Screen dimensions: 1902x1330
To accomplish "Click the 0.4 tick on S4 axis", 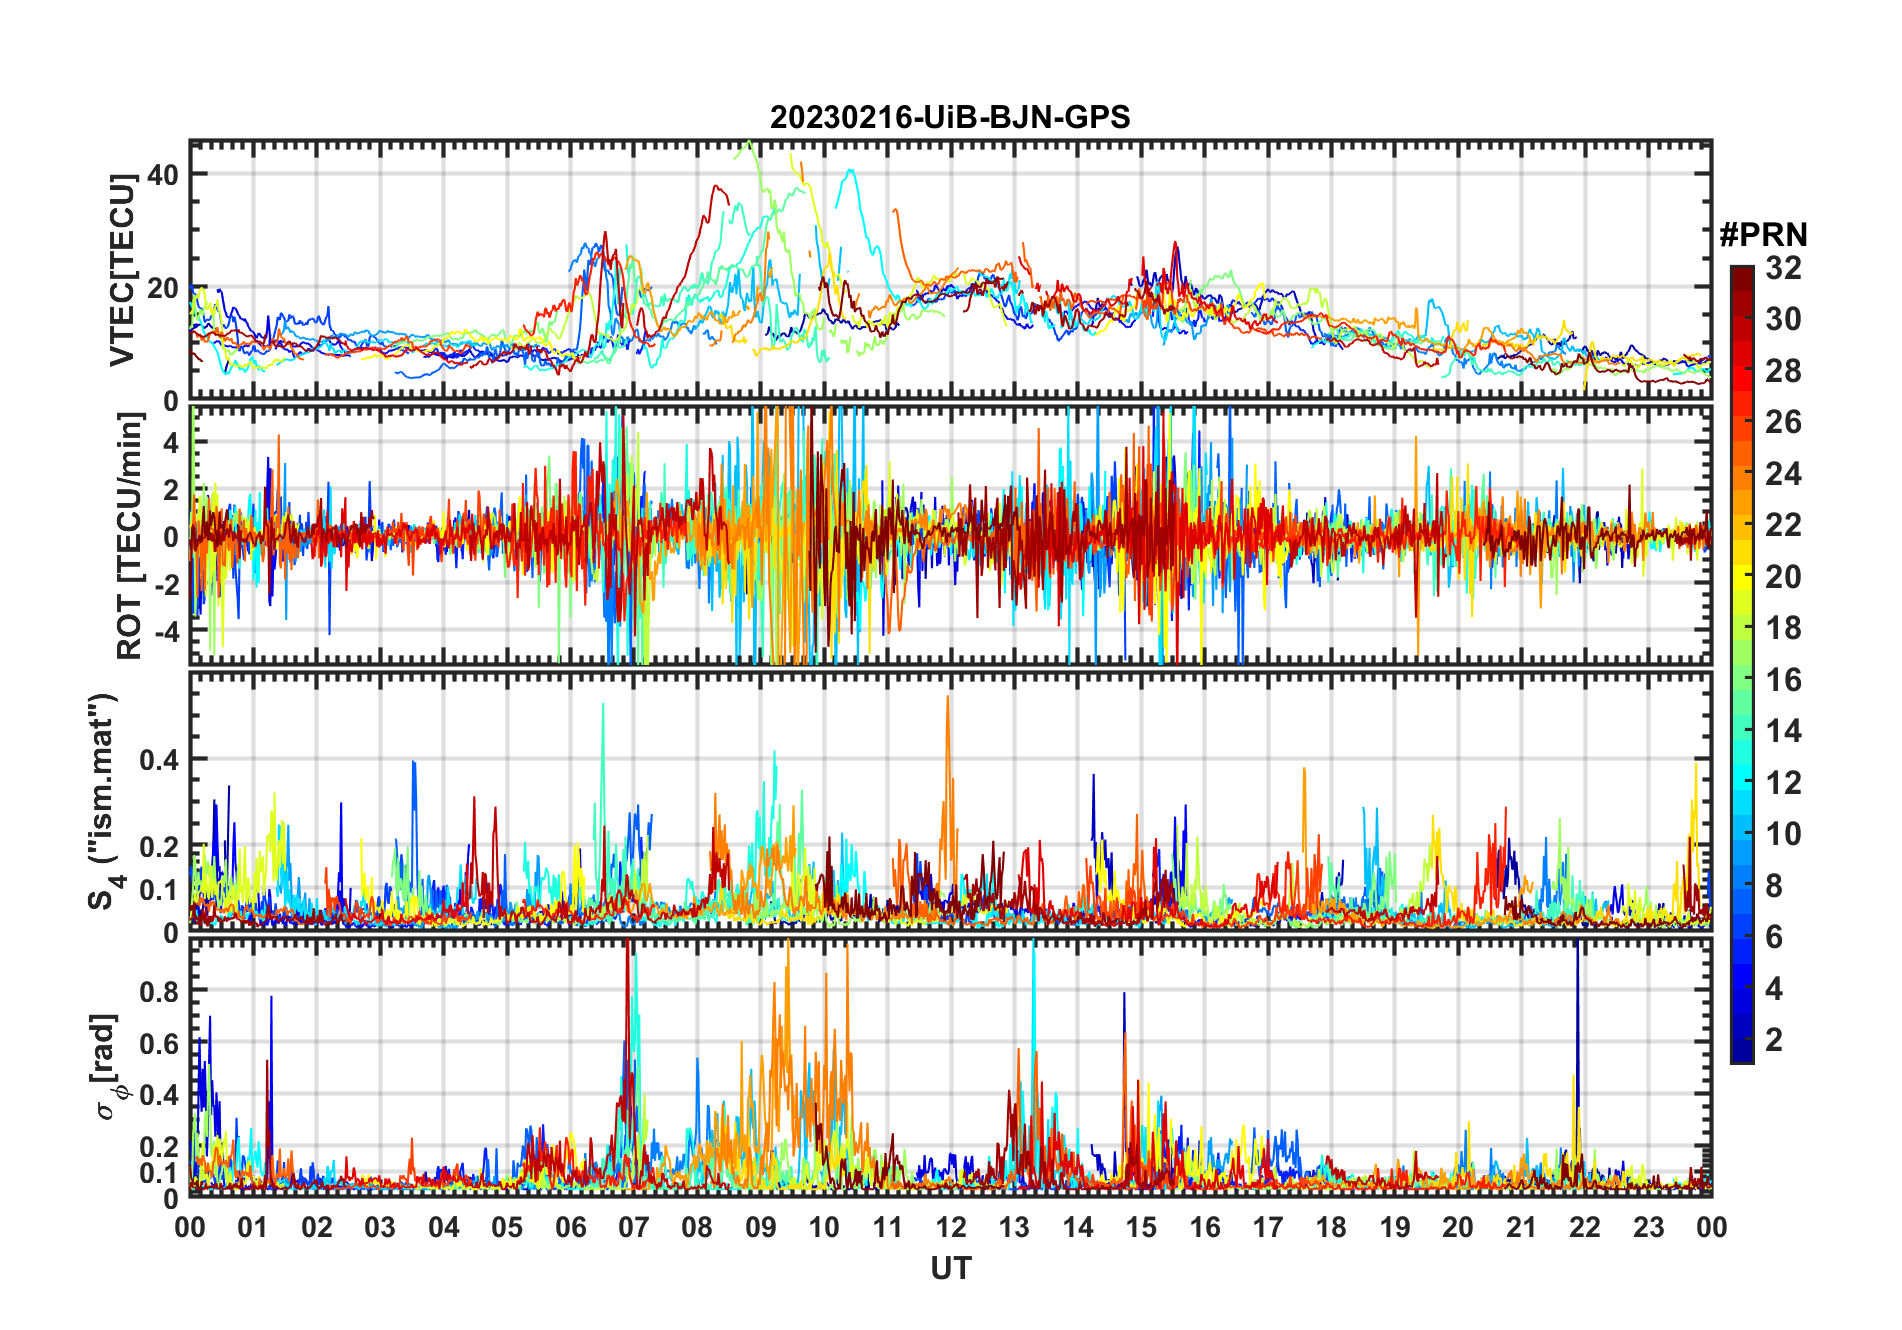I will pos(159,760).
